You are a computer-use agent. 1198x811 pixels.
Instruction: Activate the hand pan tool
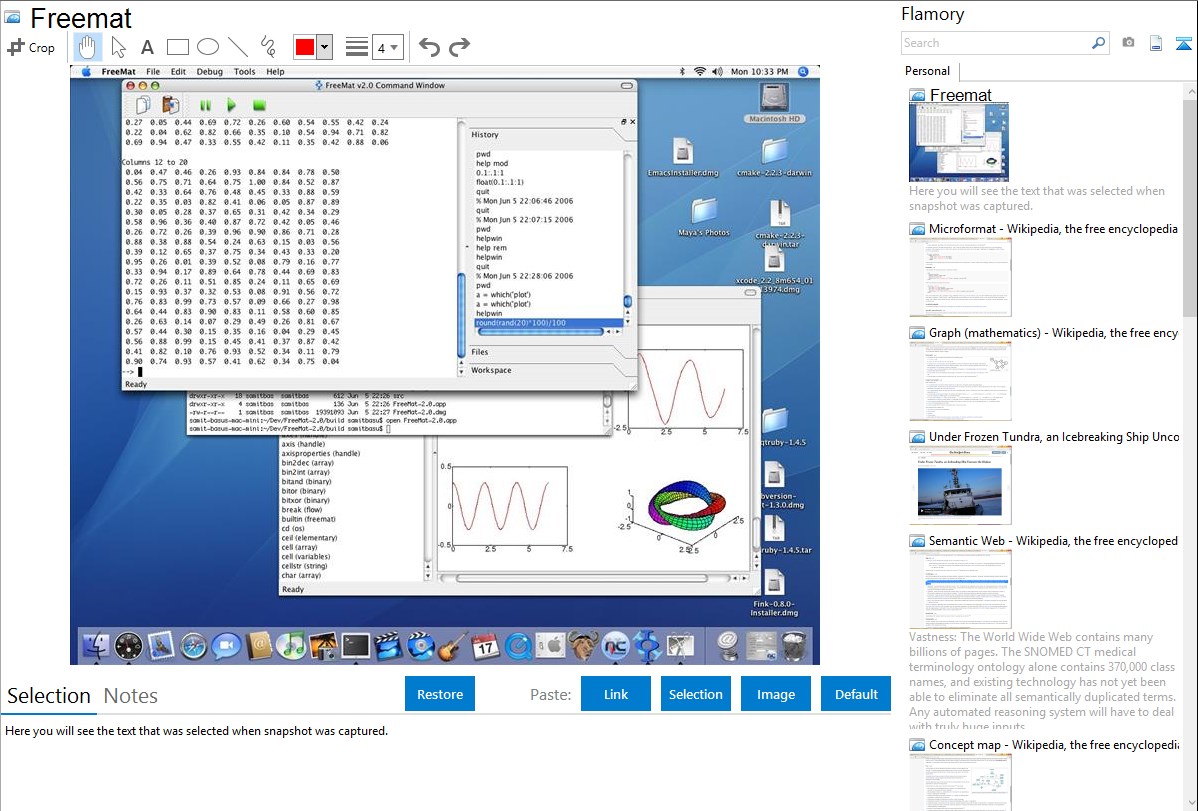tap(88, 47)
